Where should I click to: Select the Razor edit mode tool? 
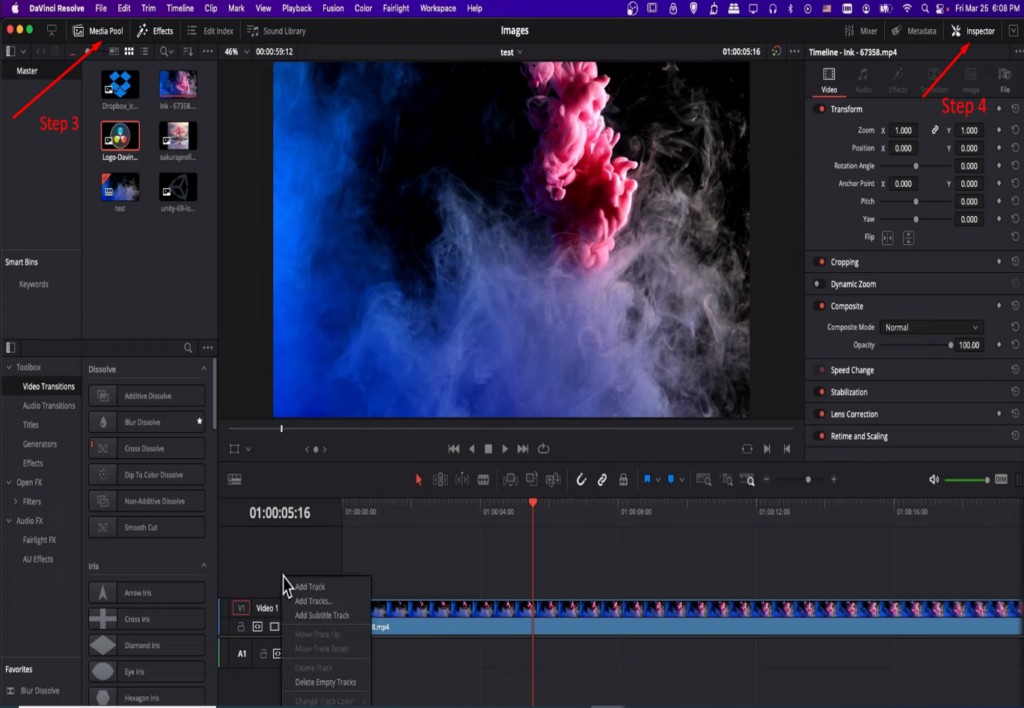point(482,479)
